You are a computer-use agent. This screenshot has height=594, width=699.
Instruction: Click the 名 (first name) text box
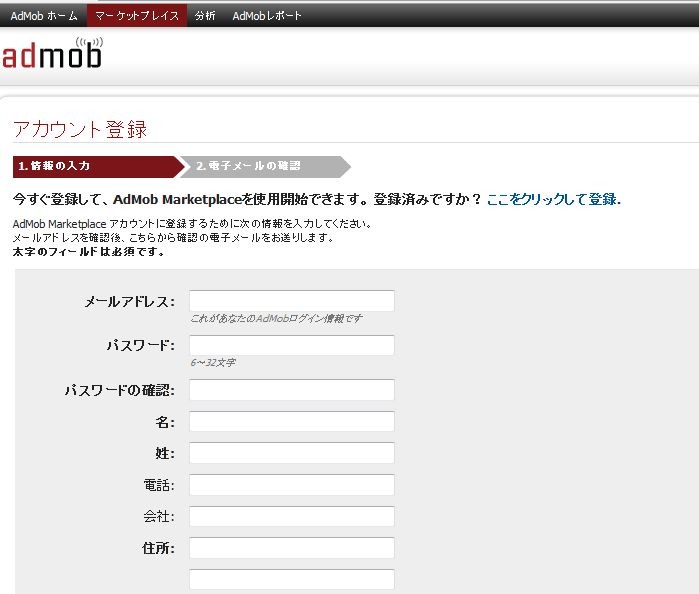291,422
